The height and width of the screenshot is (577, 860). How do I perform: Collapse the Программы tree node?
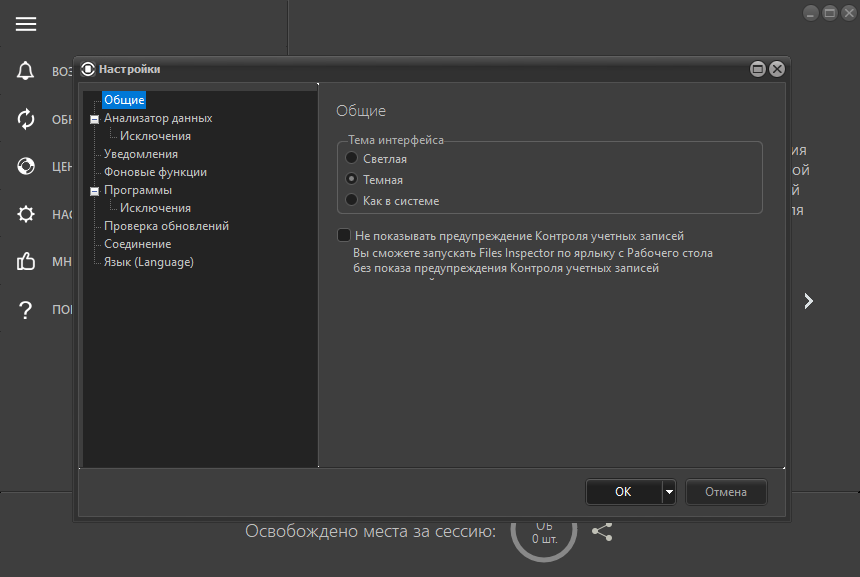[x=95, y=190]
